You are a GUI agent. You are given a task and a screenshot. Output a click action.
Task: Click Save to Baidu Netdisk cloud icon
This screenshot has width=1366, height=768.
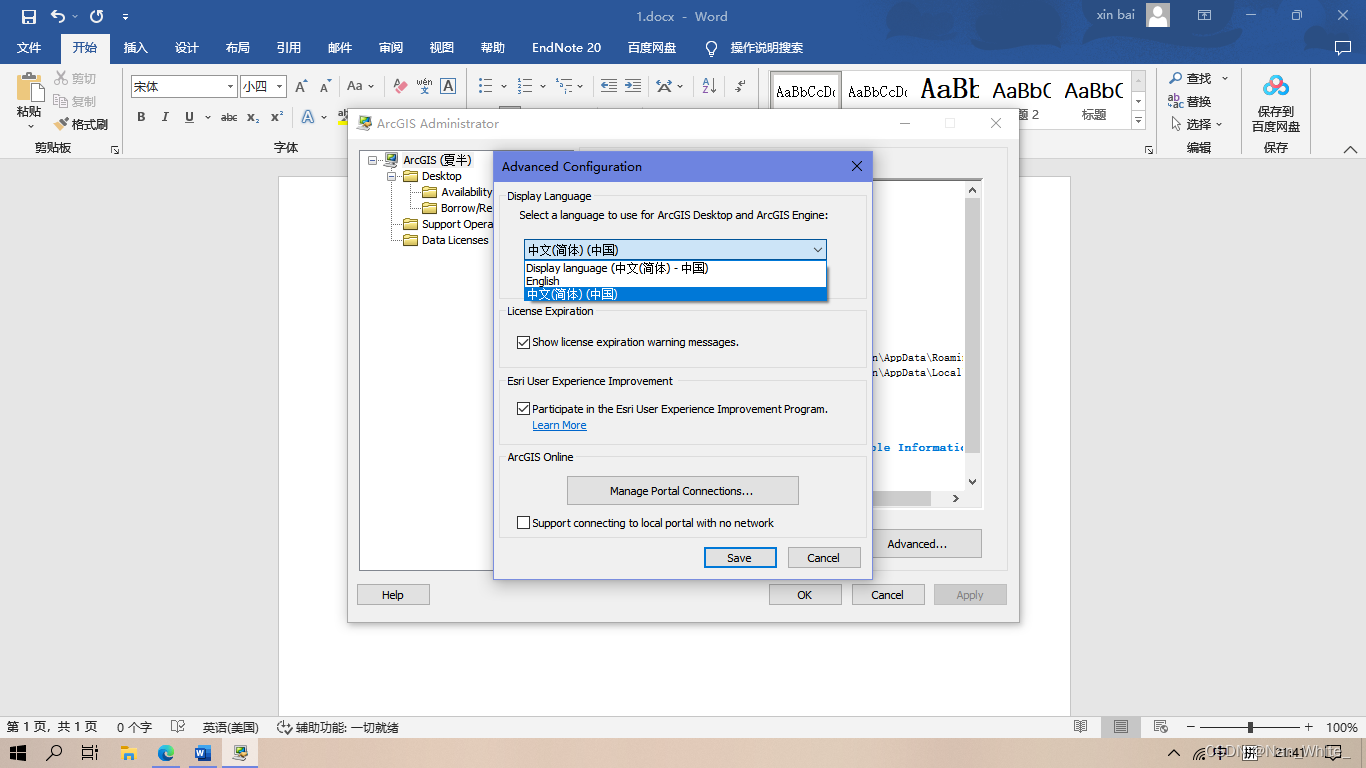pos(1276,86)
